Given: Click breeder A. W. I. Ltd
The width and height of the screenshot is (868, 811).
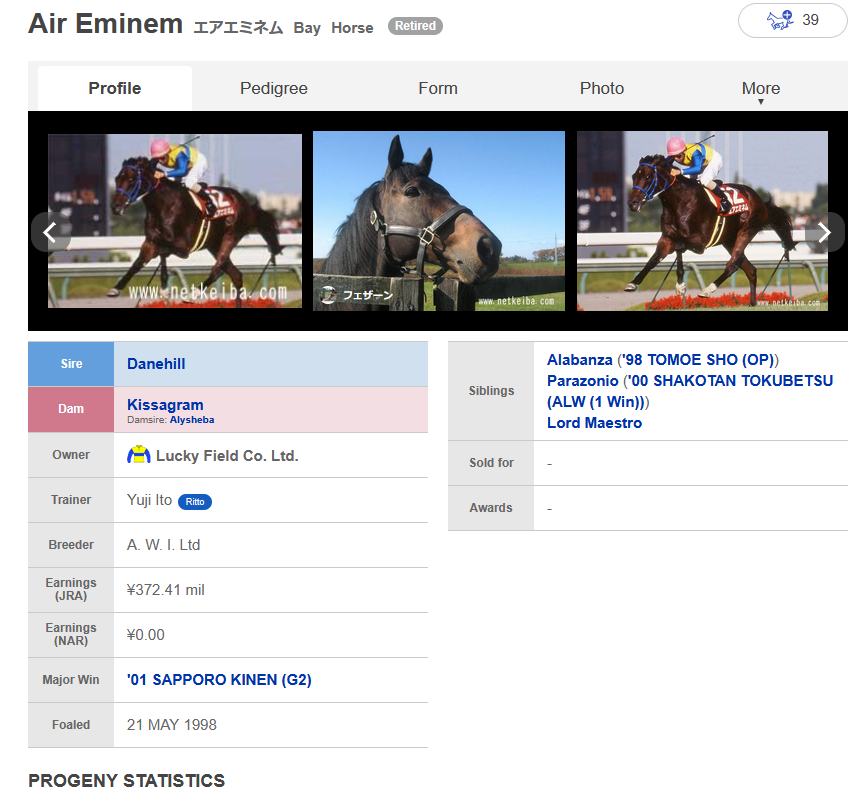Looking at the screenshot, I should 163,545.
